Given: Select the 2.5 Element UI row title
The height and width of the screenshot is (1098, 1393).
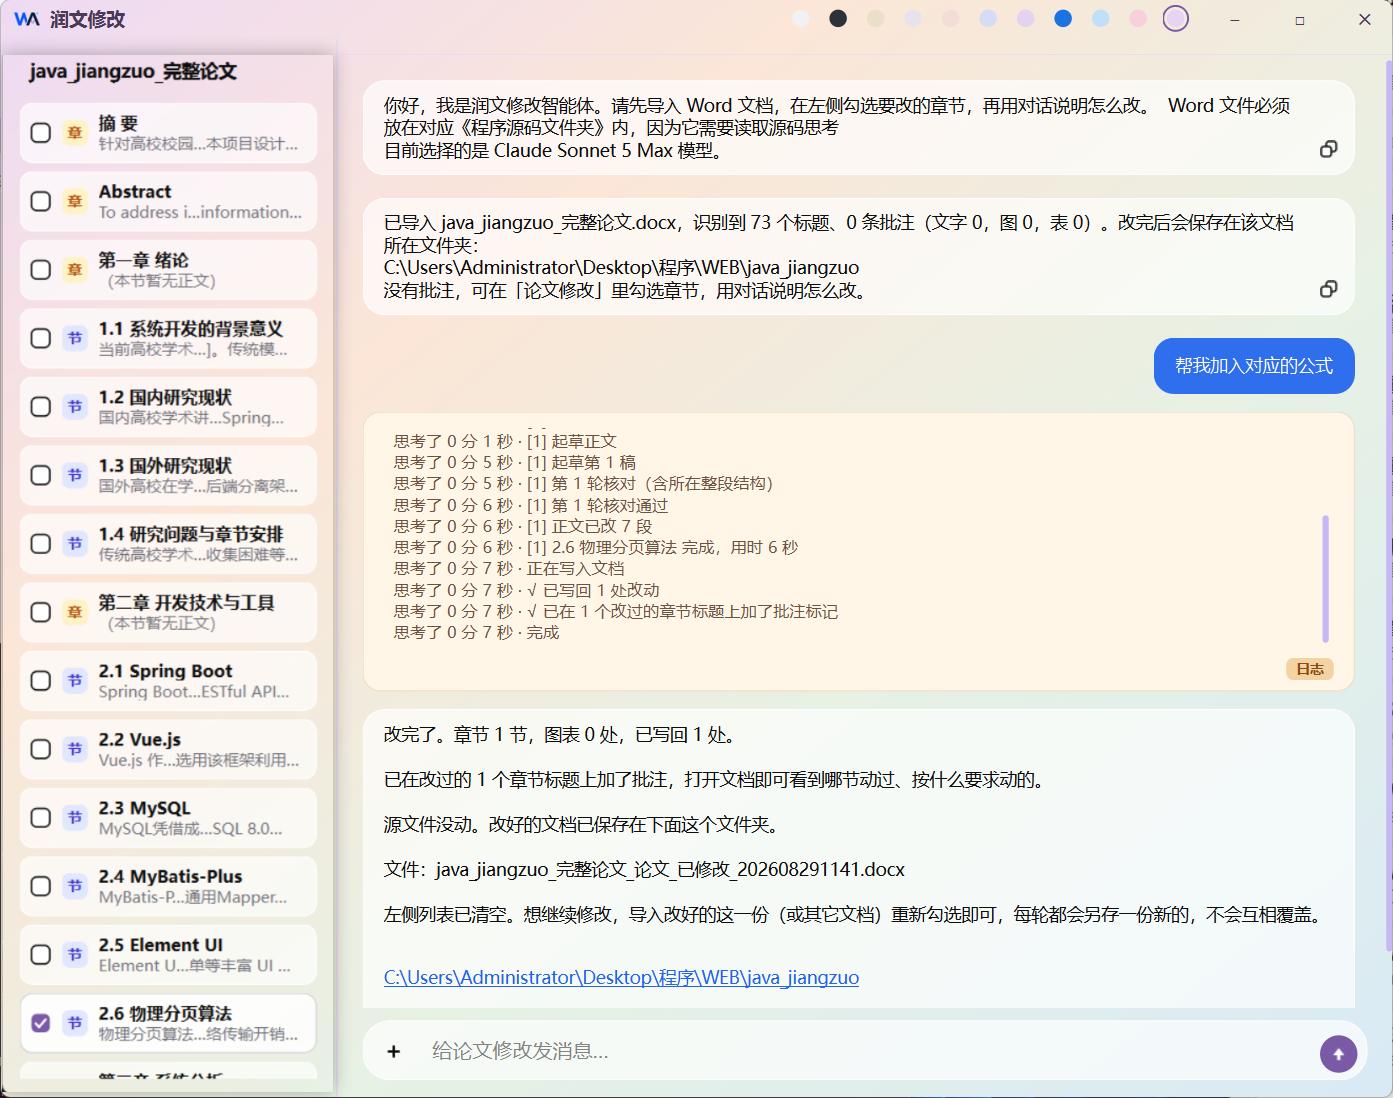Looking at the screenshot, I should pyautogui.click(x=160, y=945).
